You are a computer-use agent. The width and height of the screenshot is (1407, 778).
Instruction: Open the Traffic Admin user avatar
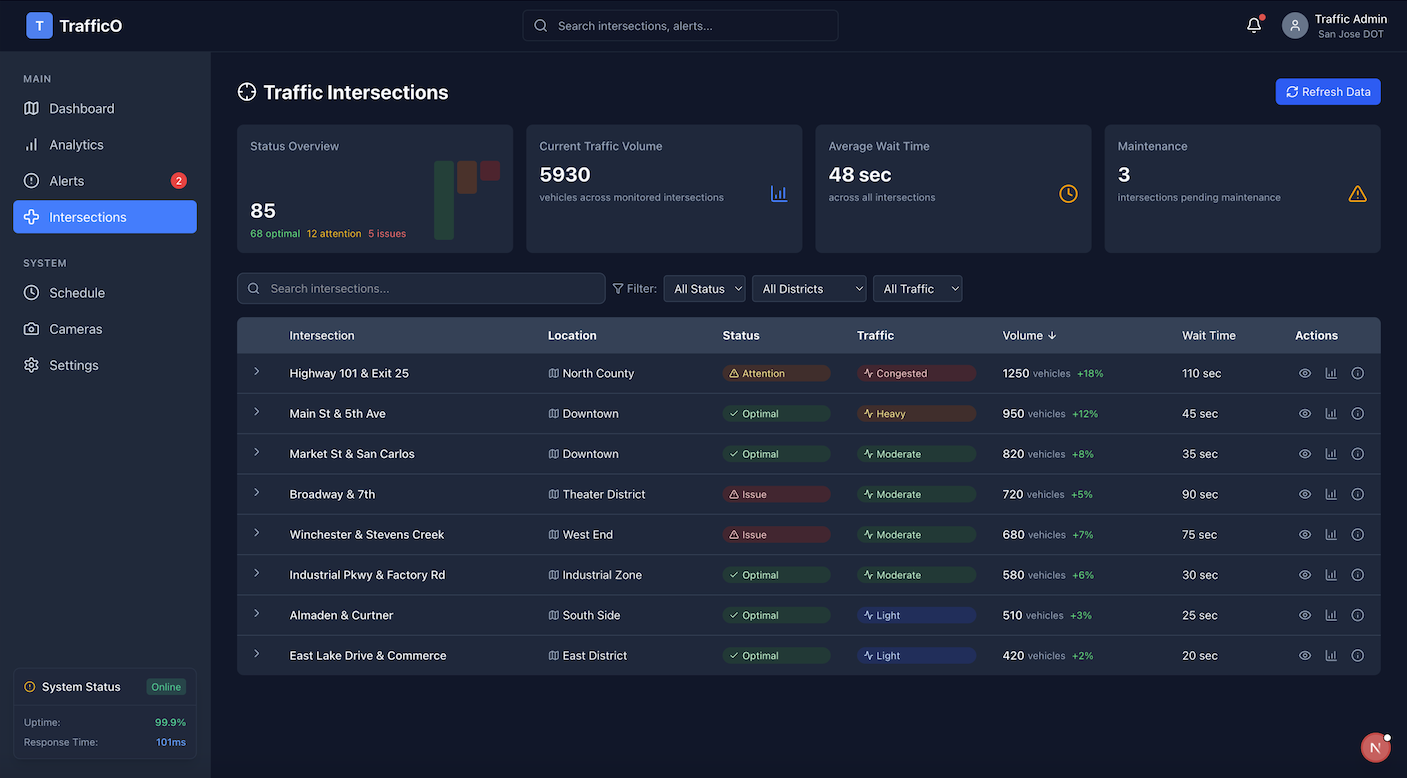point(1295,26)
